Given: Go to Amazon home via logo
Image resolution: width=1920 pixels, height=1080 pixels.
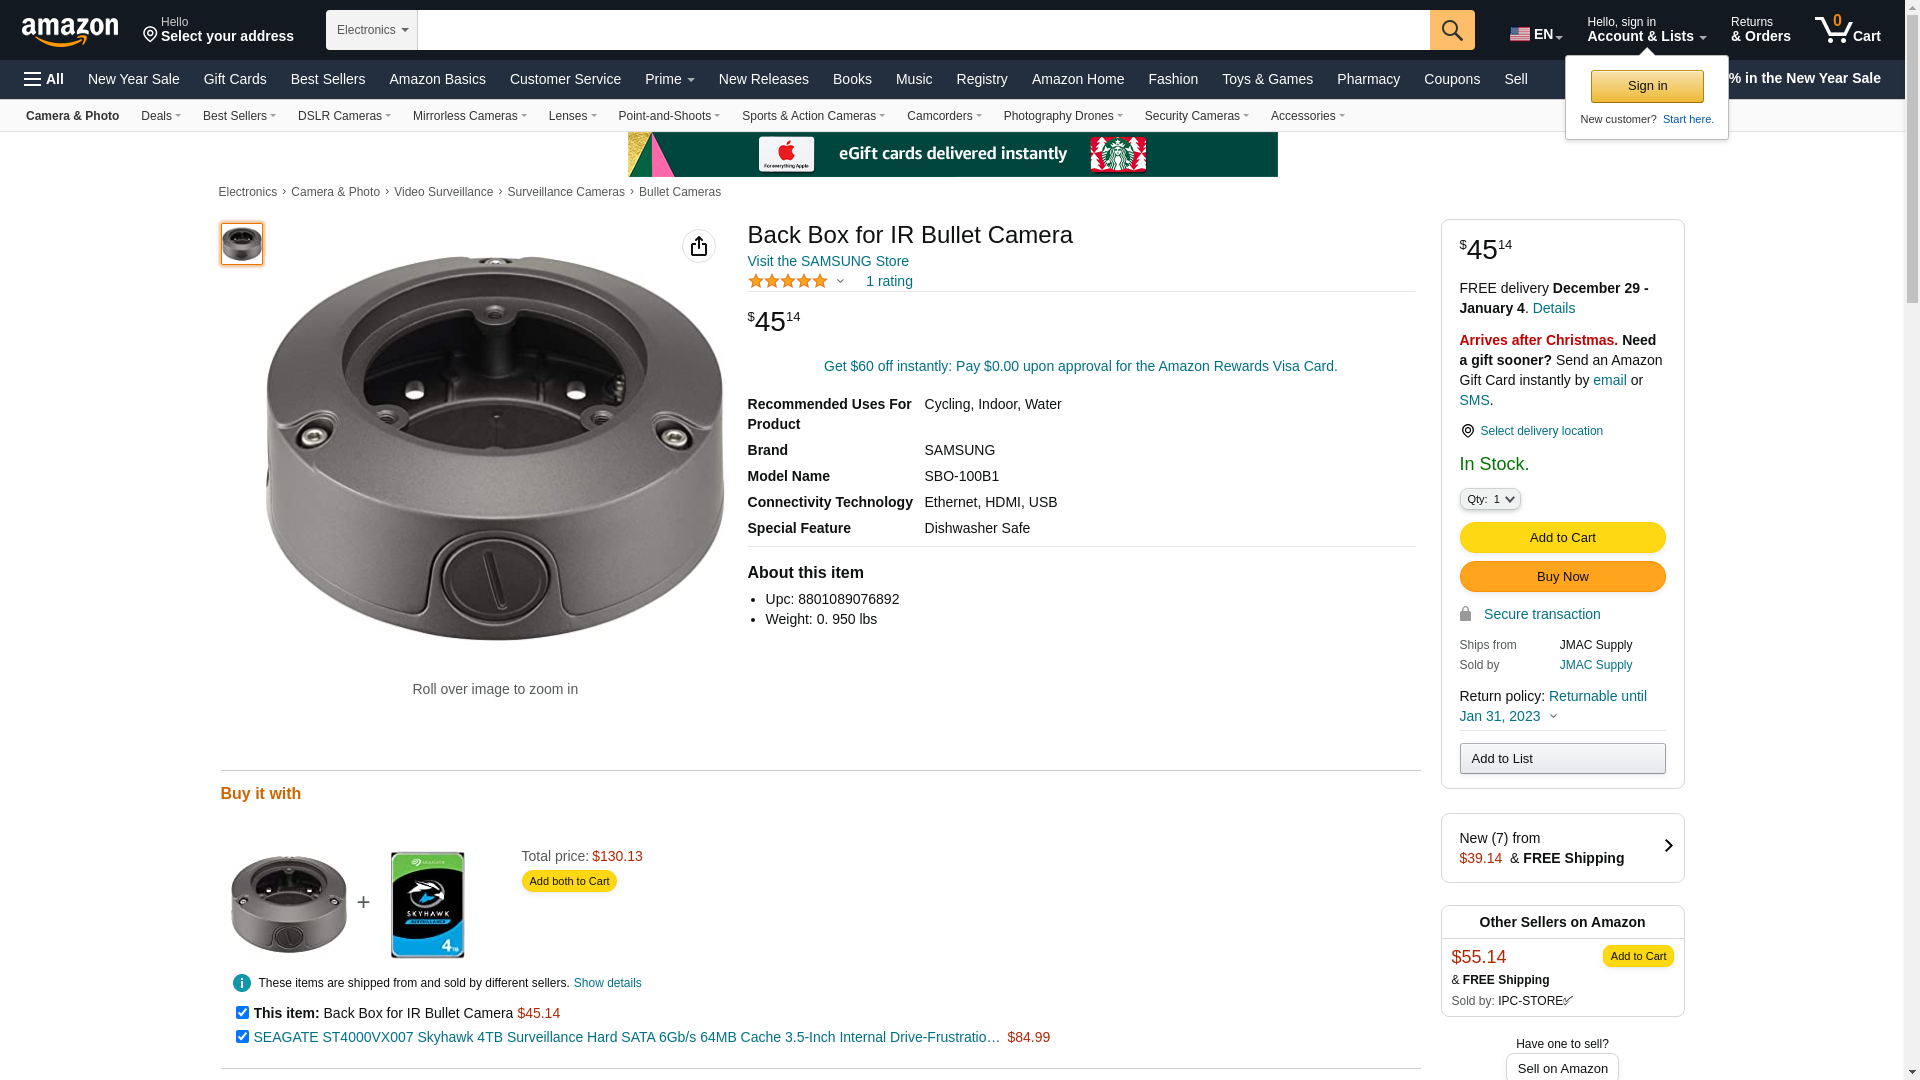Looking at the screenshot, I should pyautogui.click(x=70, y=31).
